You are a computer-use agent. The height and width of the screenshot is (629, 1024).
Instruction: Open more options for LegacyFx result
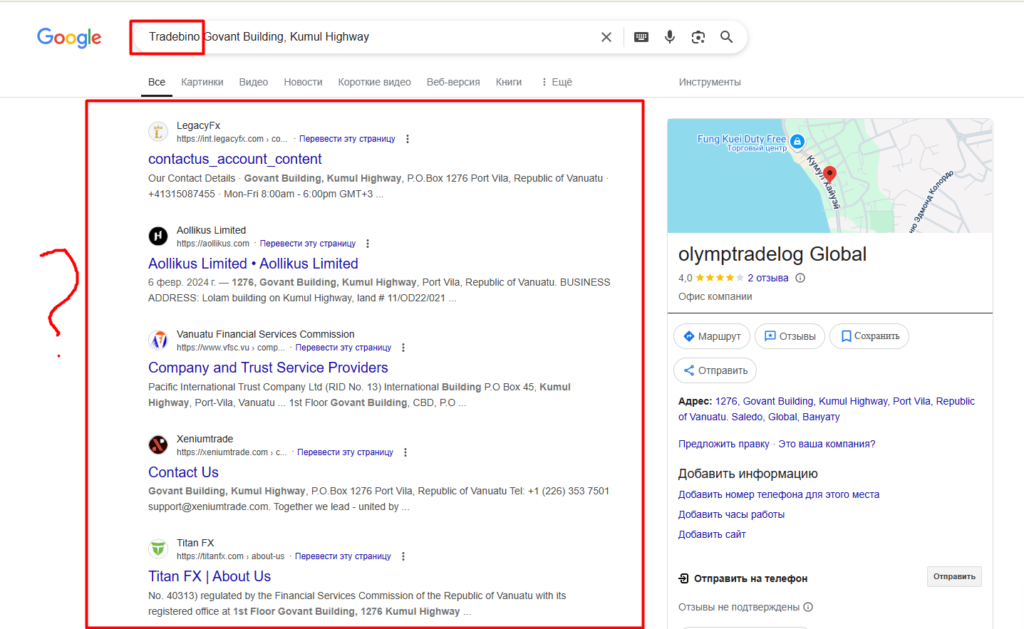coord(408,139)
